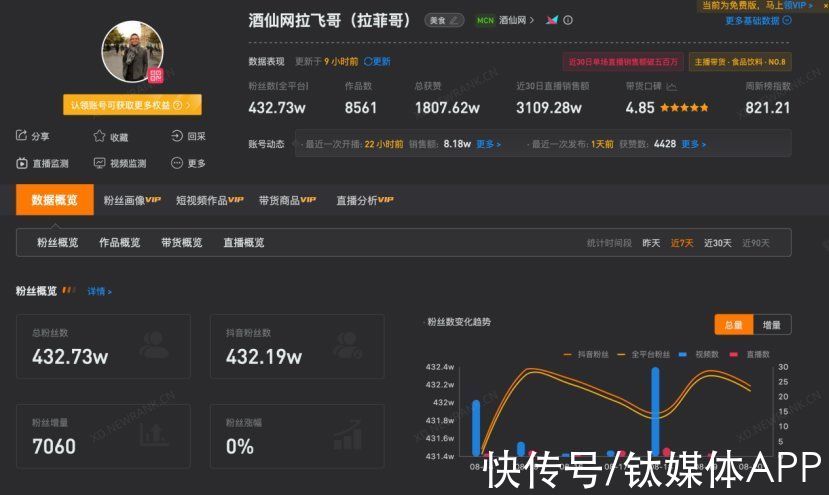Click the 收藏 star icon
The height and width of the screenshot is (495, 829).
tap(99, 136)
